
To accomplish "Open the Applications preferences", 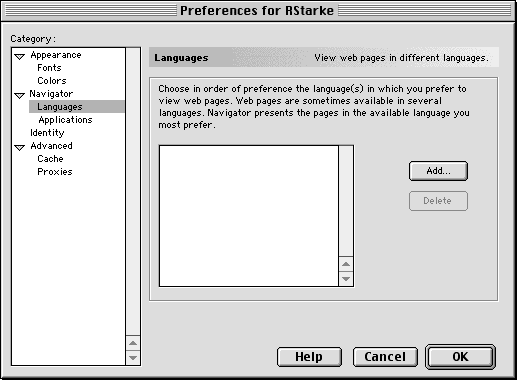I will pos(65,120).
